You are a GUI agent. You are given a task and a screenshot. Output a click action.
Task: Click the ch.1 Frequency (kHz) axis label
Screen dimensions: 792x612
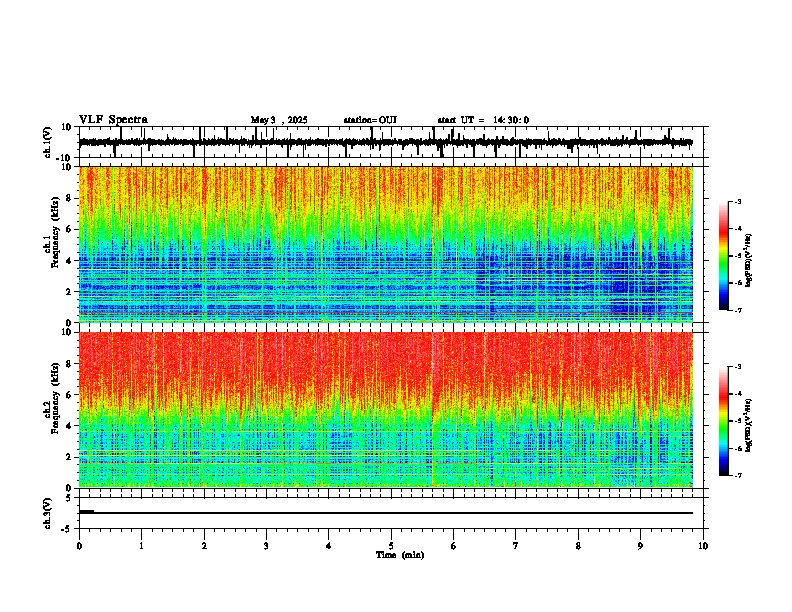52,232
